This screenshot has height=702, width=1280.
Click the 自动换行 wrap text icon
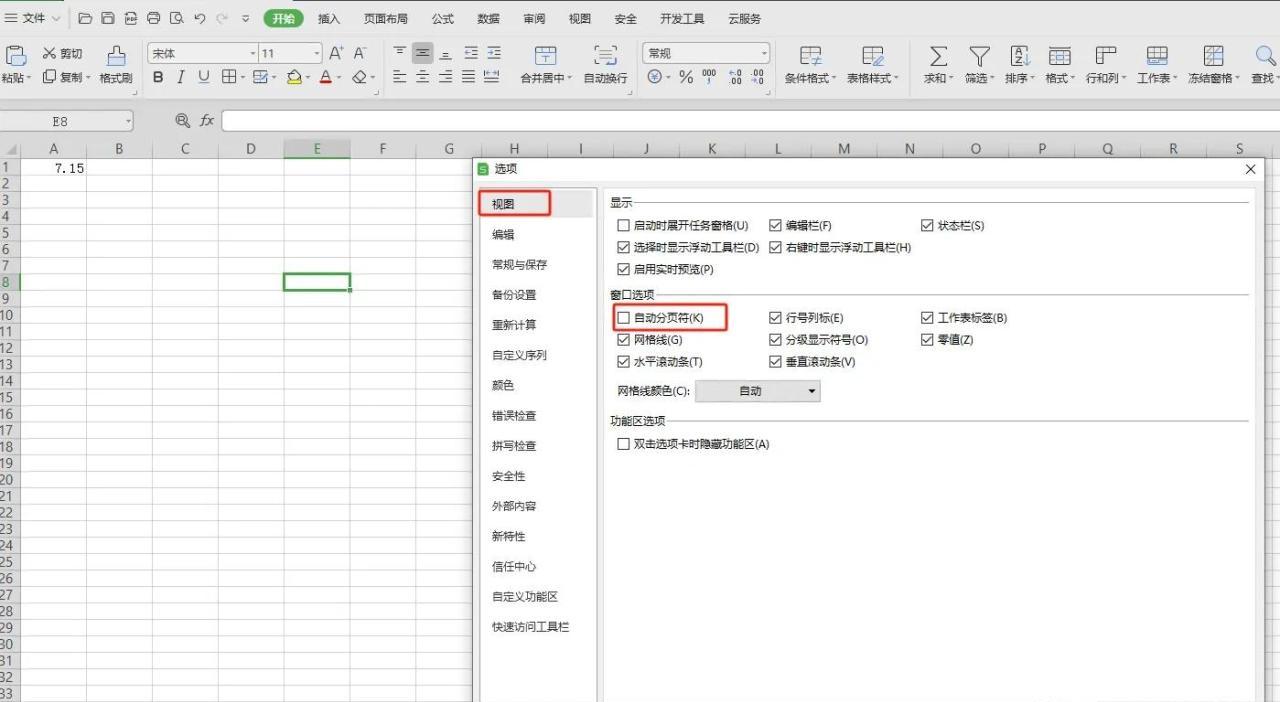pos(605,56)
